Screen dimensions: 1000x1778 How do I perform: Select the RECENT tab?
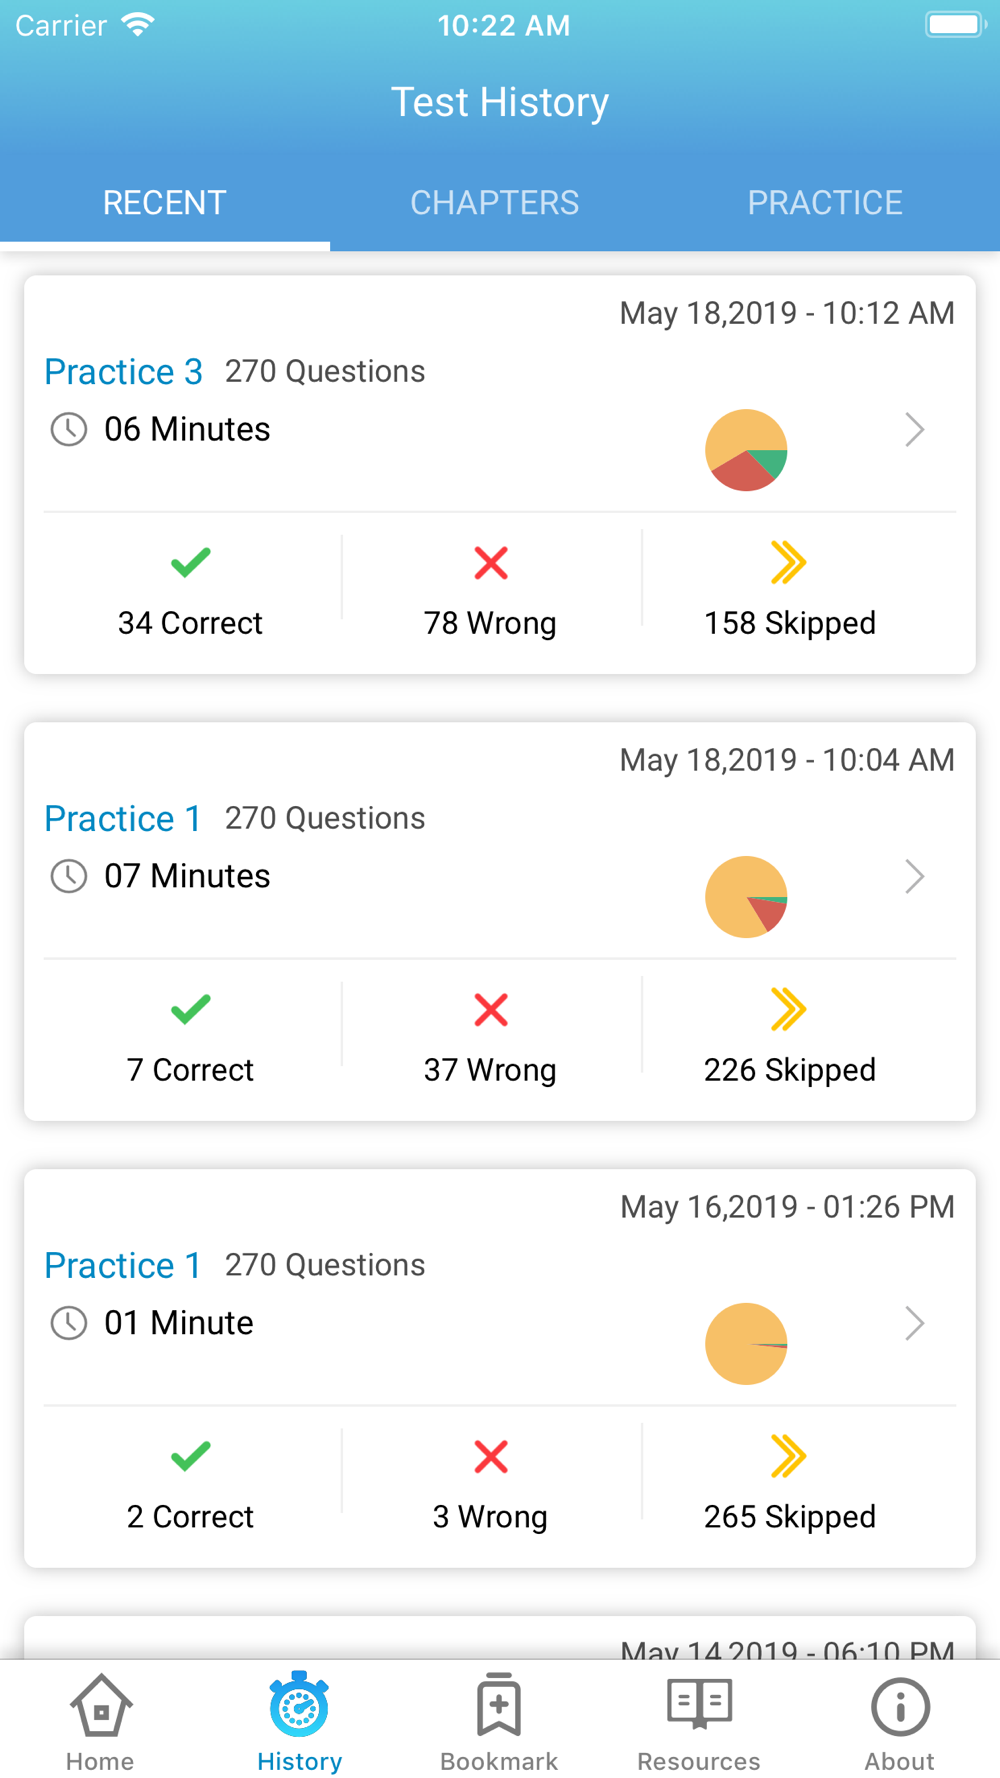(165, 203)
